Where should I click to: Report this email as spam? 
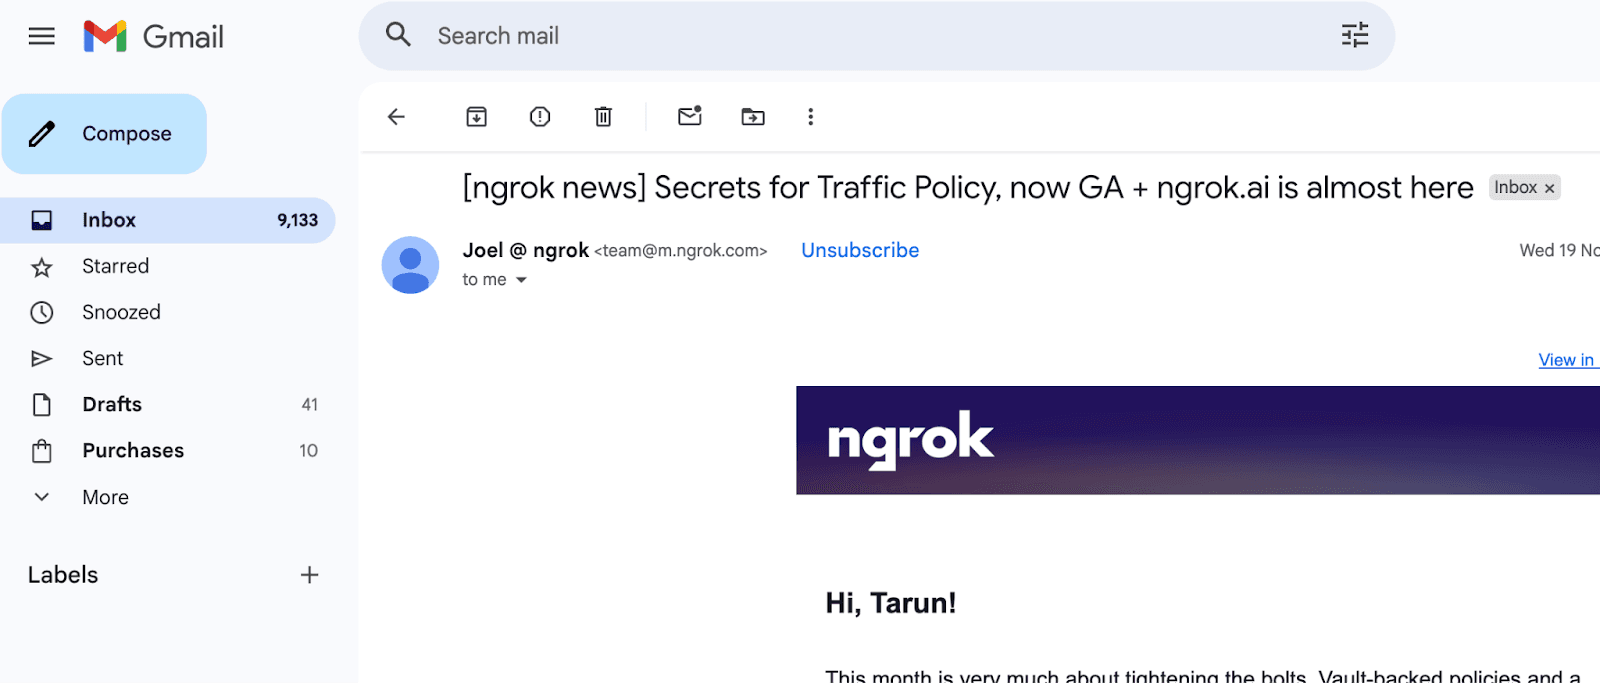tap(540, 117)
